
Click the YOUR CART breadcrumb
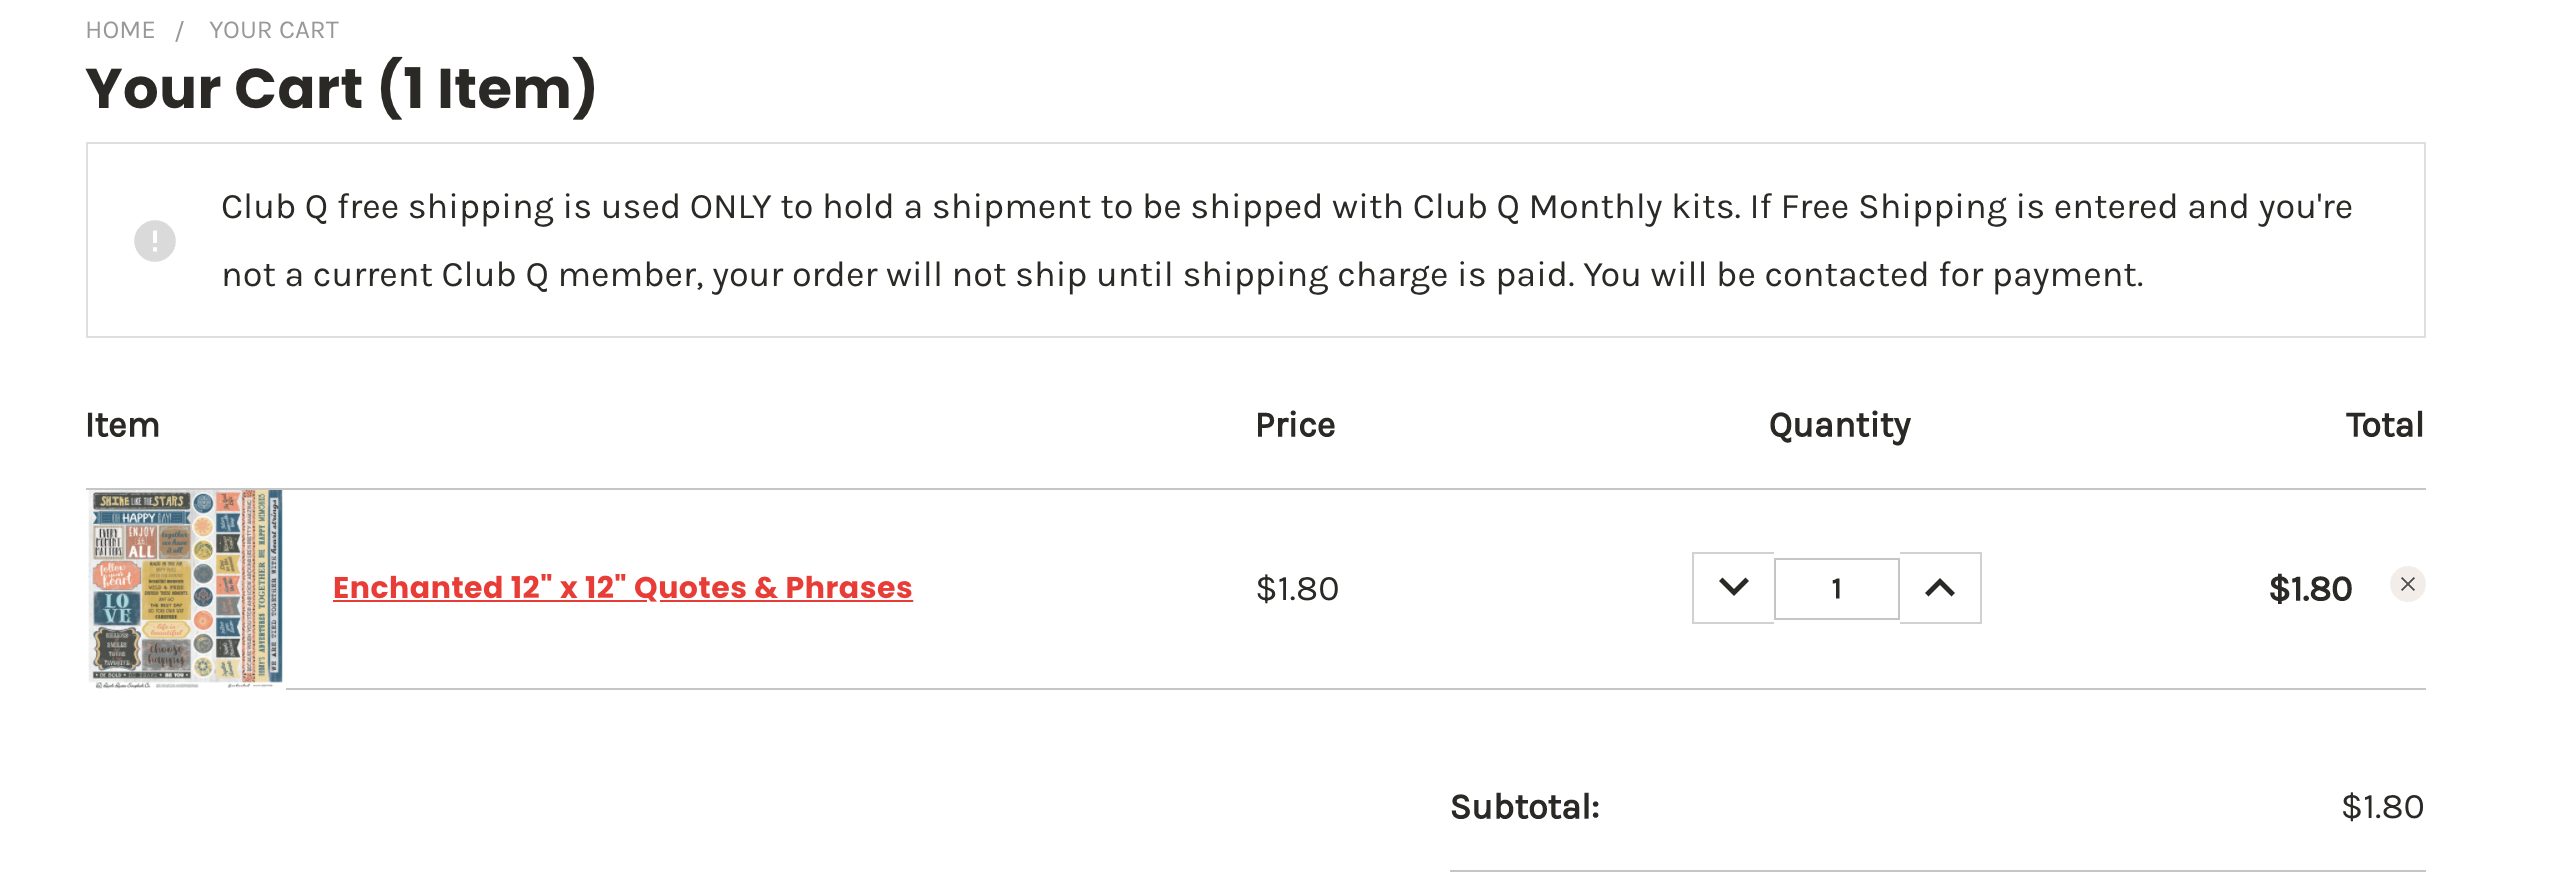point(274,30)
